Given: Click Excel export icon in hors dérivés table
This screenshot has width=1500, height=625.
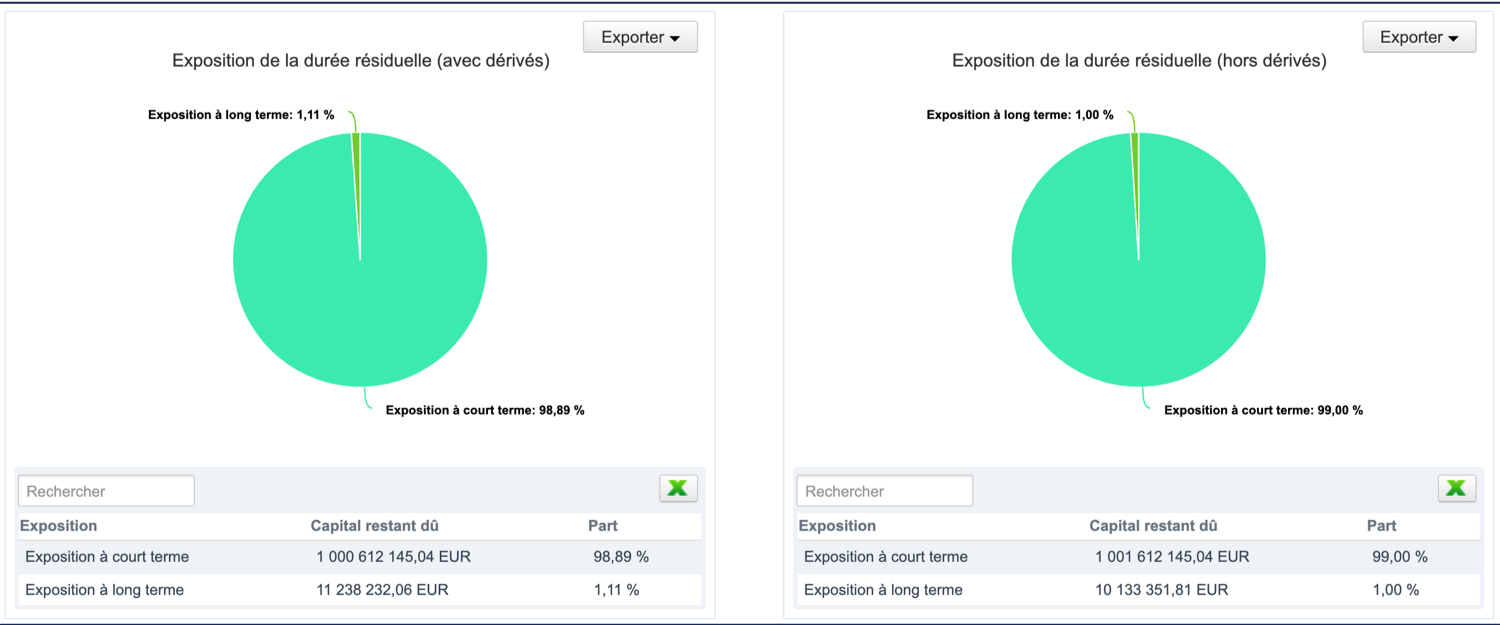Looking at the screenshot, I should point(1457,489).
